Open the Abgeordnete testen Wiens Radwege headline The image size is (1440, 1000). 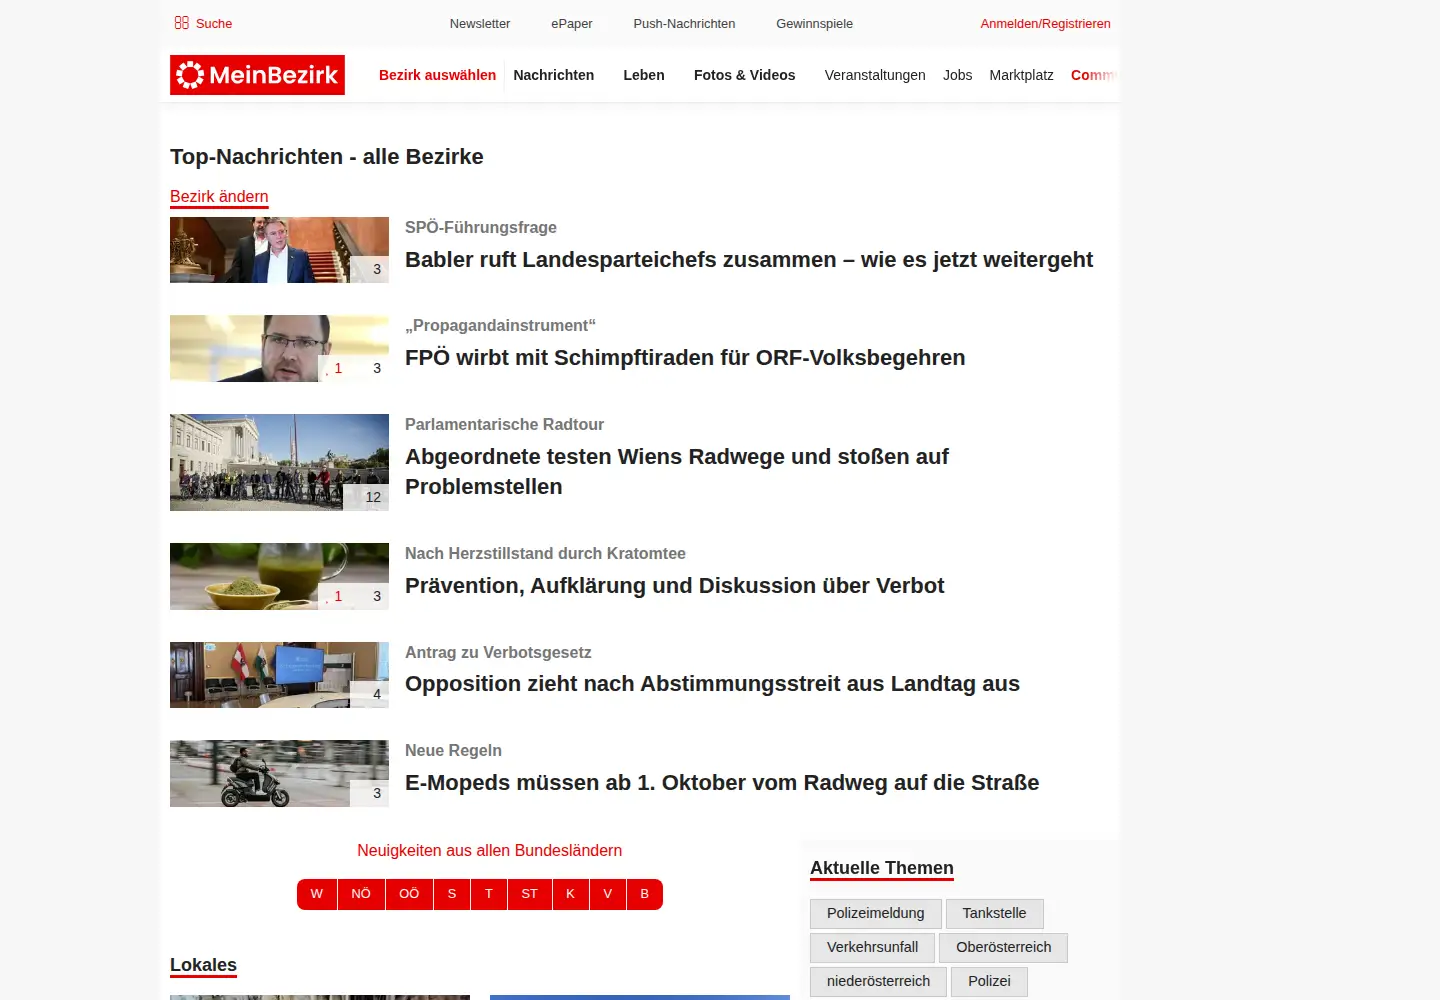tap(677, 472)
